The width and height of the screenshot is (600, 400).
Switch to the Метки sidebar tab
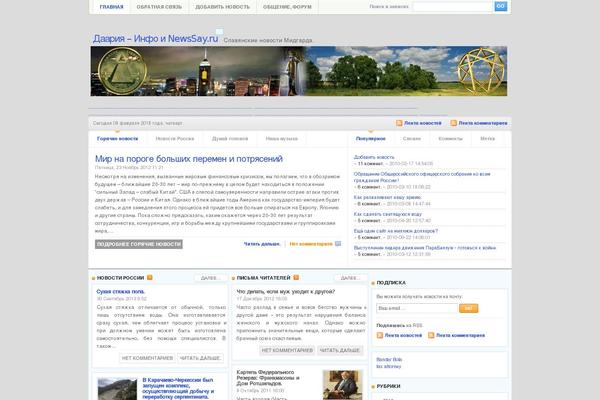pyautogui.click(x=488, y=139)
